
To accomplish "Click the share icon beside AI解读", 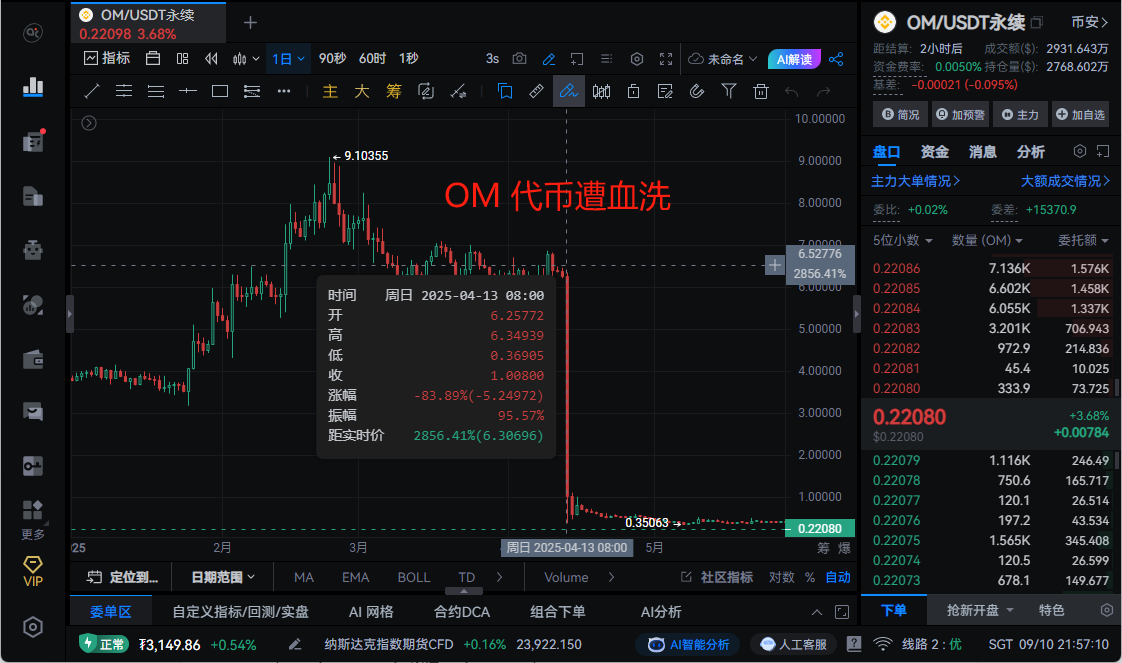I will [x=836, y=59].
